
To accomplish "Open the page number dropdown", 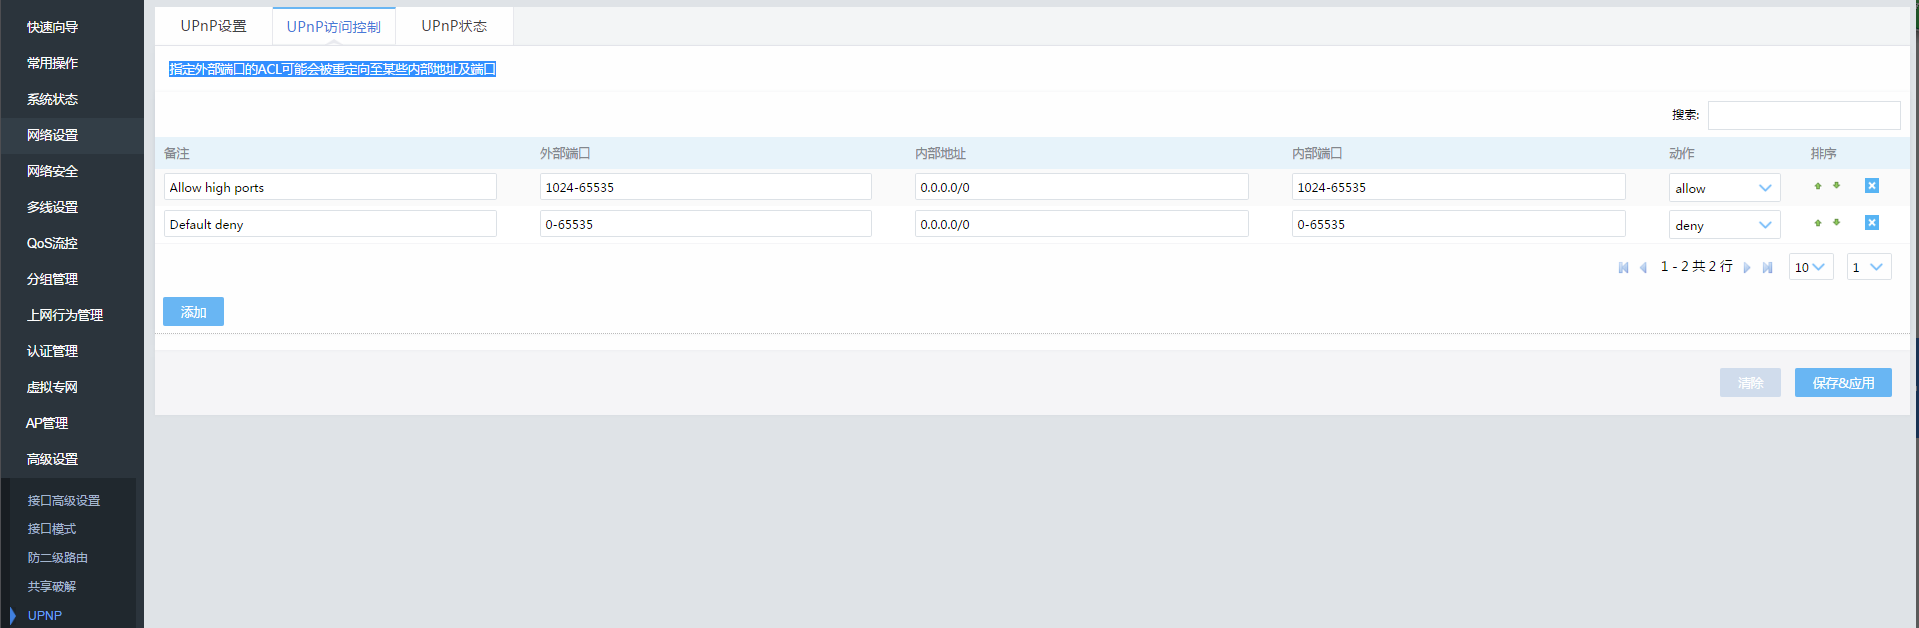I will (1868, 267).
